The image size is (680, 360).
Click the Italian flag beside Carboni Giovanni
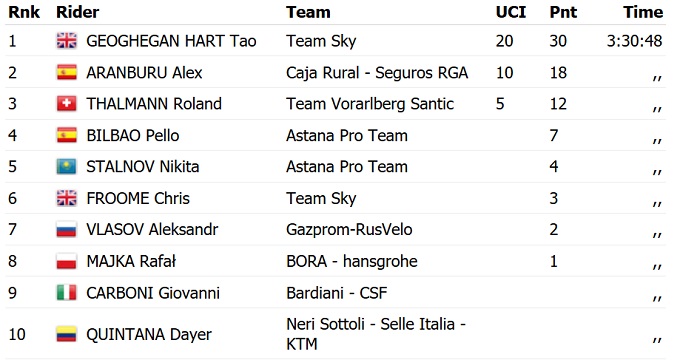pyautogui.click(x=67, y=293)
